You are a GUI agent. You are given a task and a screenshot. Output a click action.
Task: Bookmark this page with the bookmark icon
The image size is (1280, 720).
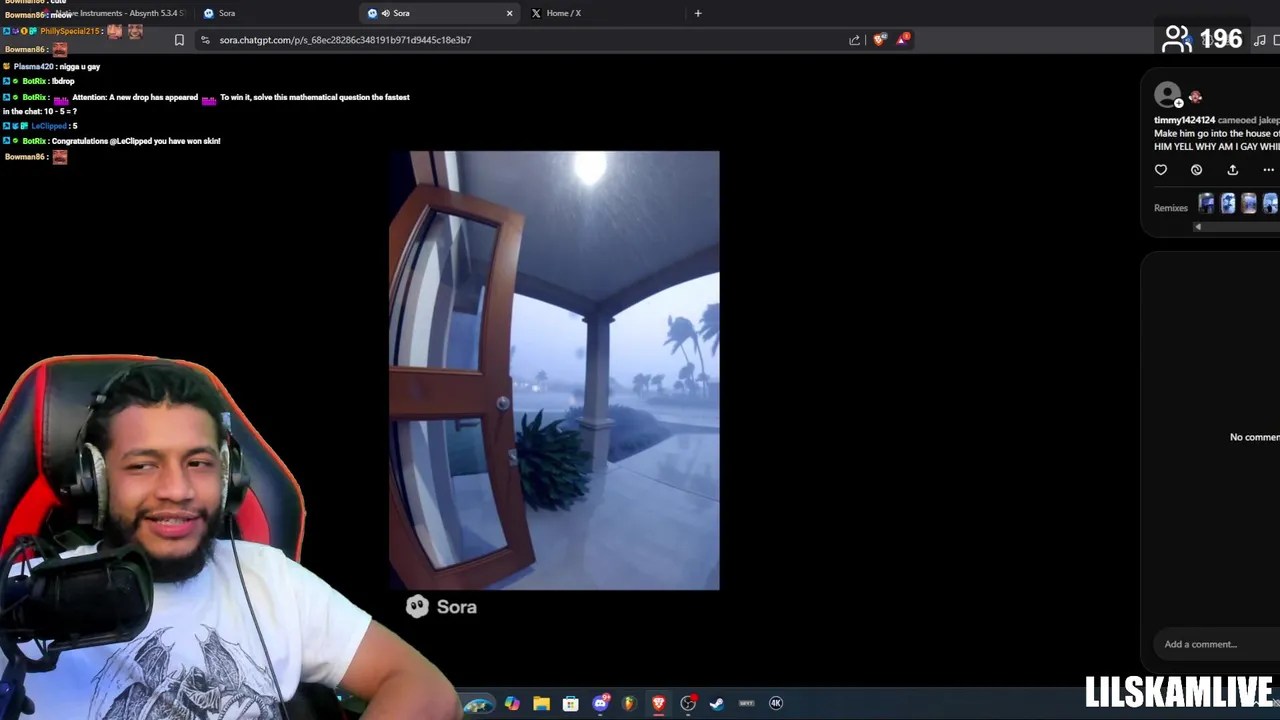(x=179, y=40)
